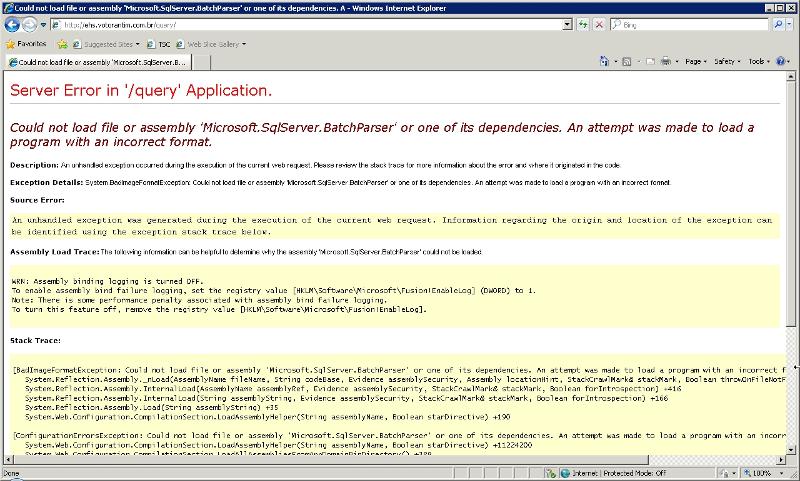Click the 'Stack Trace:' label
This screenshot has width=800, height=481.
(35, 340)
